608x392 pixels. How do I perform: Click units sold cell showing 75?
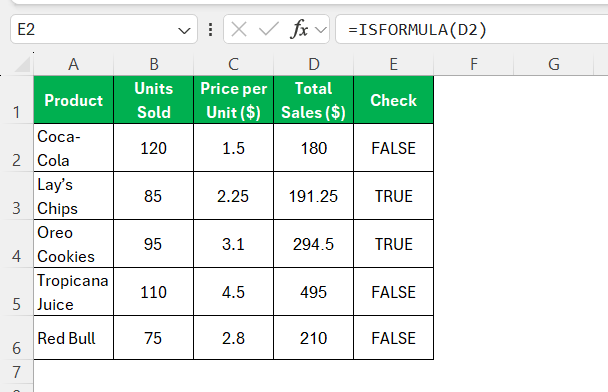[x=154, y=338]
